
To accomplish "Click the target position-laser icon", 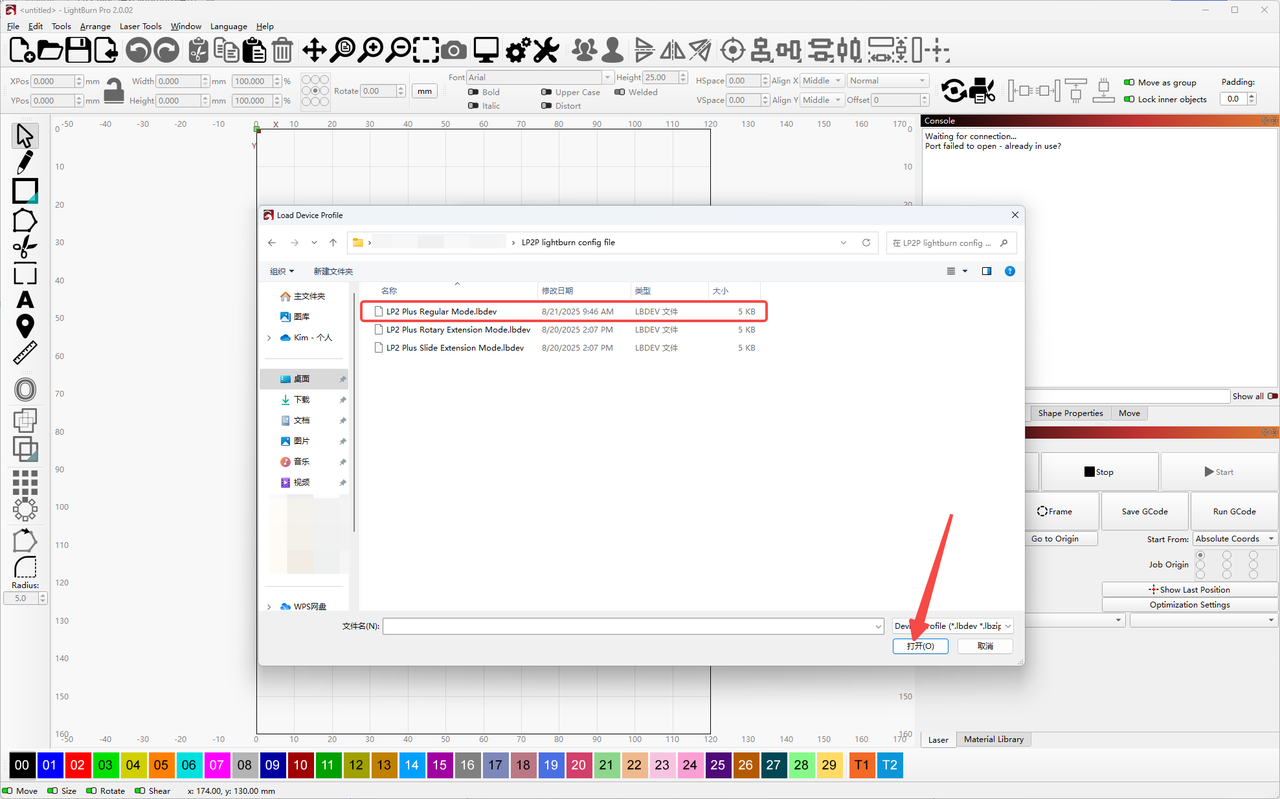I will (x=733, y=49).
